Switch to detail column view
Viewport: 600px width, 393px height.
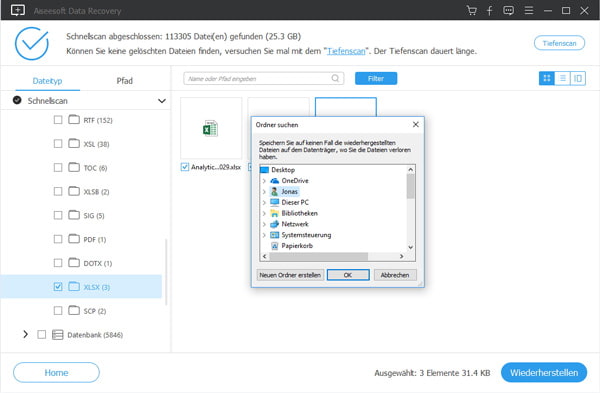578,78
